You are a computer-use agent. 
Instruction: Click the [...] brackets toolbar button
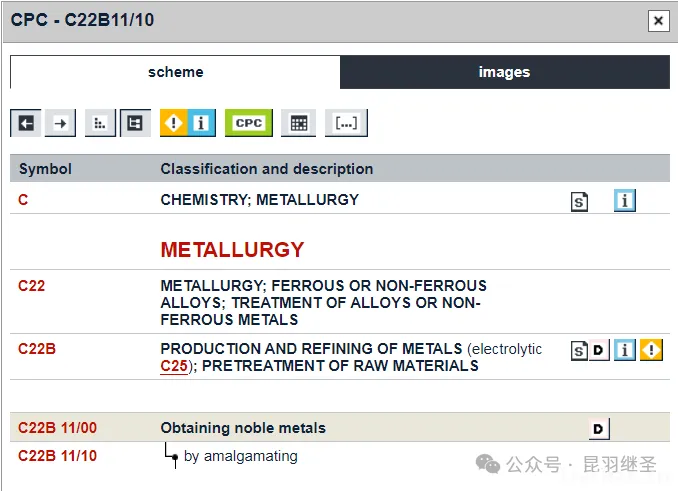(346, 123)
